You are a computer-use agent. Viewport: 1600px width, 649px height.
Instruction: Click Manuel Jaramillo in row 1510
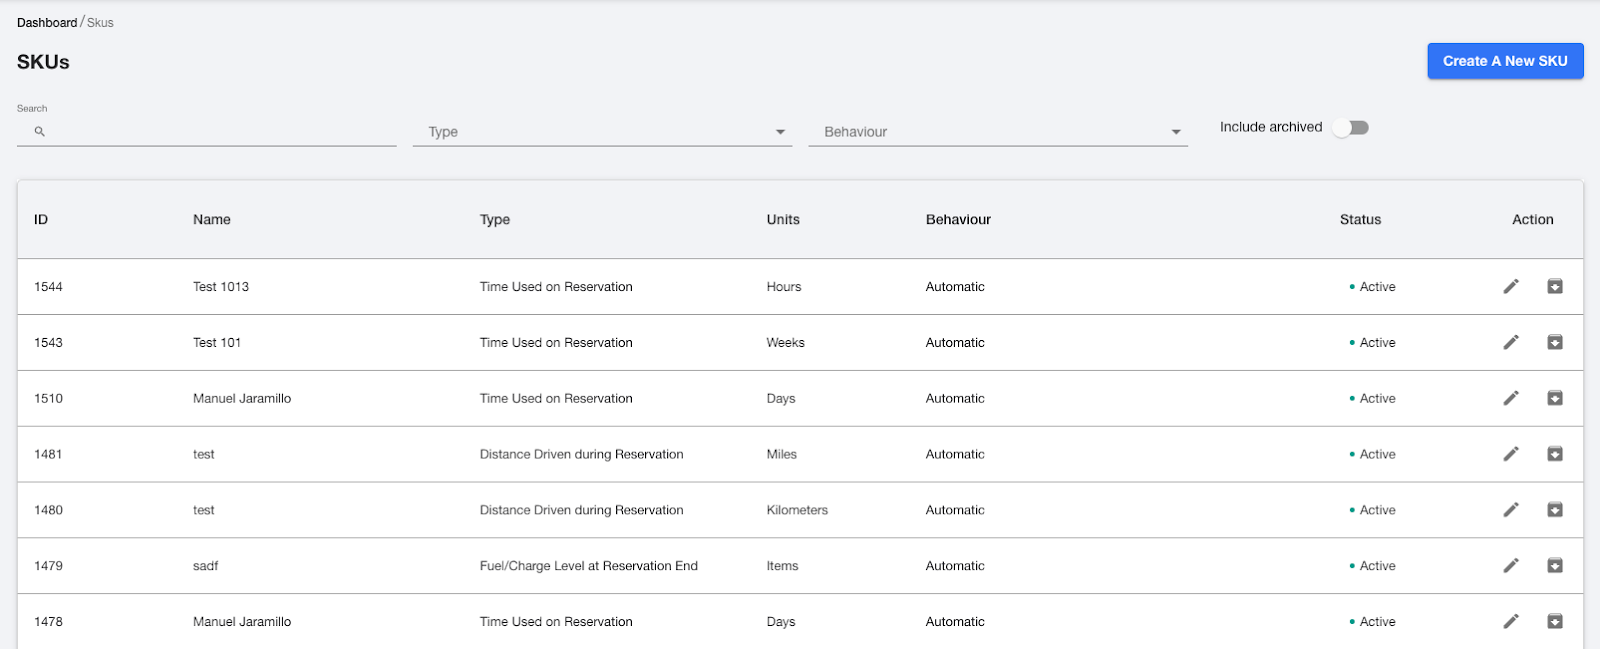242,398
